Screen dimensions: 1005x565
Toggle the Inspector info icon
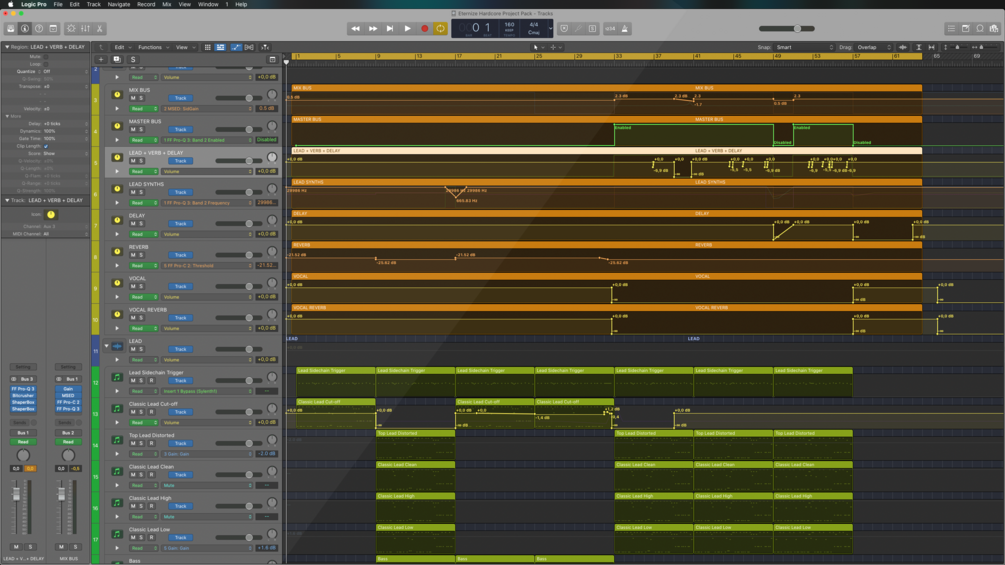coord(25,29)
